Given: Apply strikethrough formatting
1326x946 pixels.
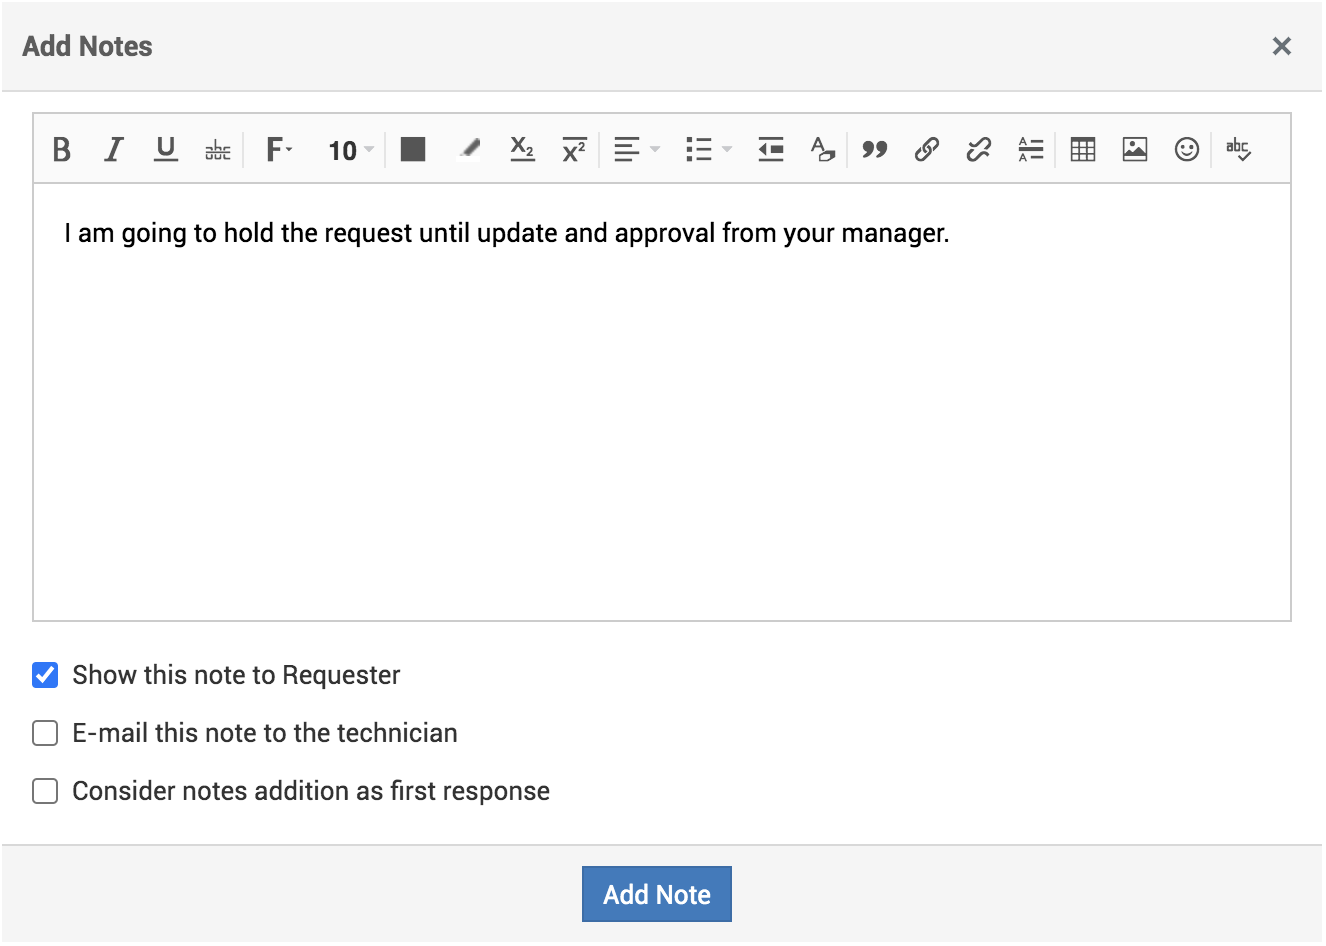Looking at the screenshot, I should coord(218,150).
